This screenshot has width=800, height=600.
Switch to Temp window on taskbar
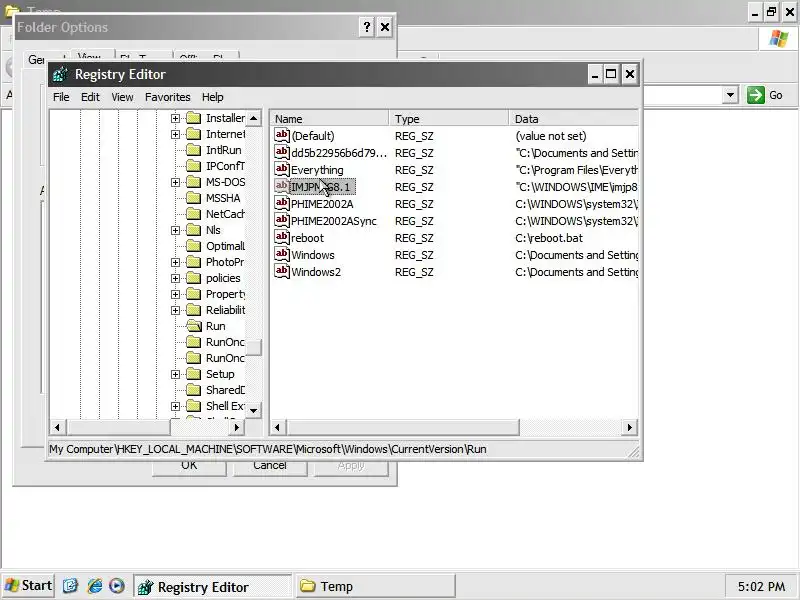click(376, 586)
